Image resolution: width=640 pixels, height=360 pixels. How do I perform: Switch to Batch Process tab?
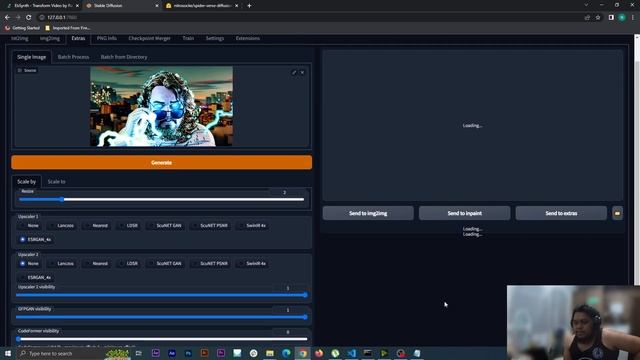73,57
